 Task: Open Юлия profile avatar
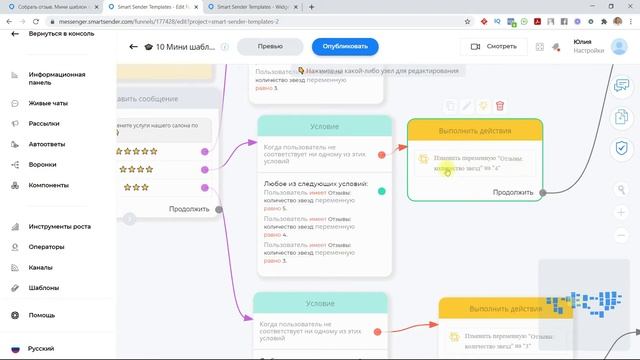619,47
